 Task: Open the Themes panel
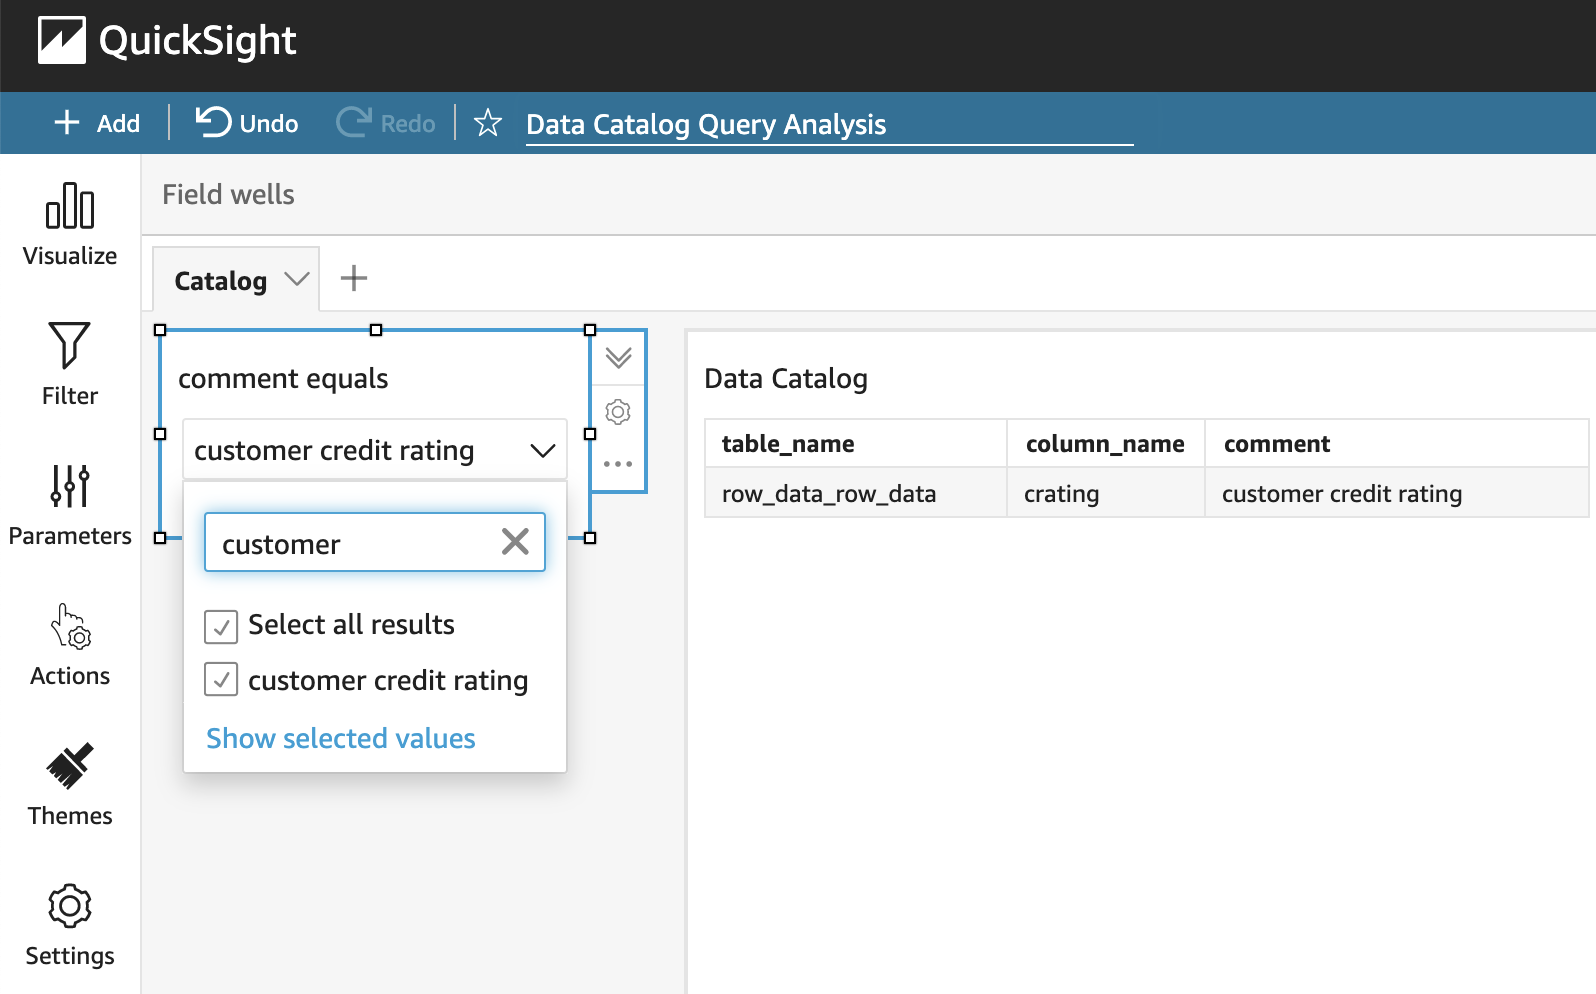pyautogui.click(x=70, y=784)
